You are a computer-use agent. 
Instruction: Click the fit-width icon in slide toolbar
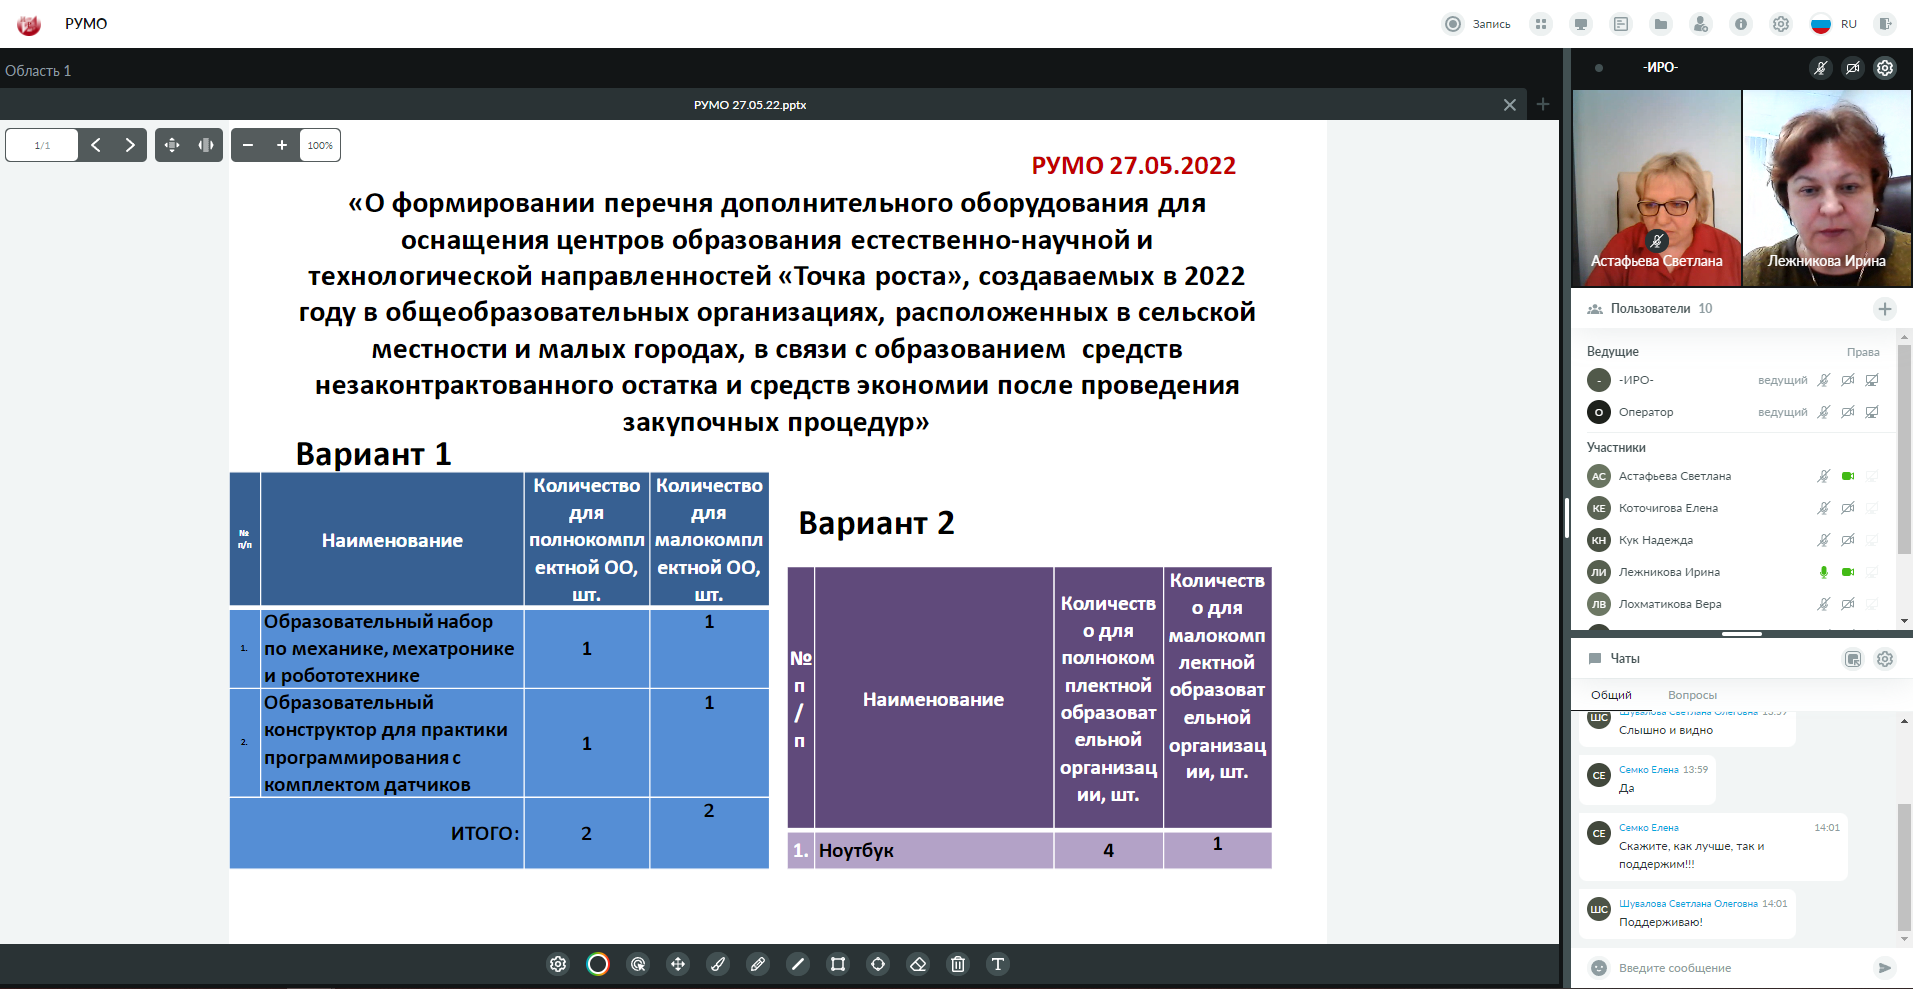click(x=206, y=145)
